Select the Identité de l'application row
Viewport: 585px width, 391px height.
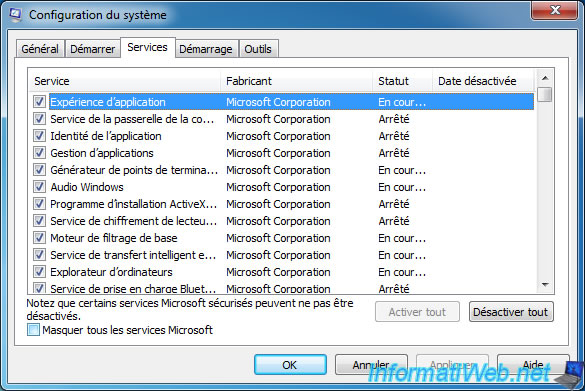point(284,136)
